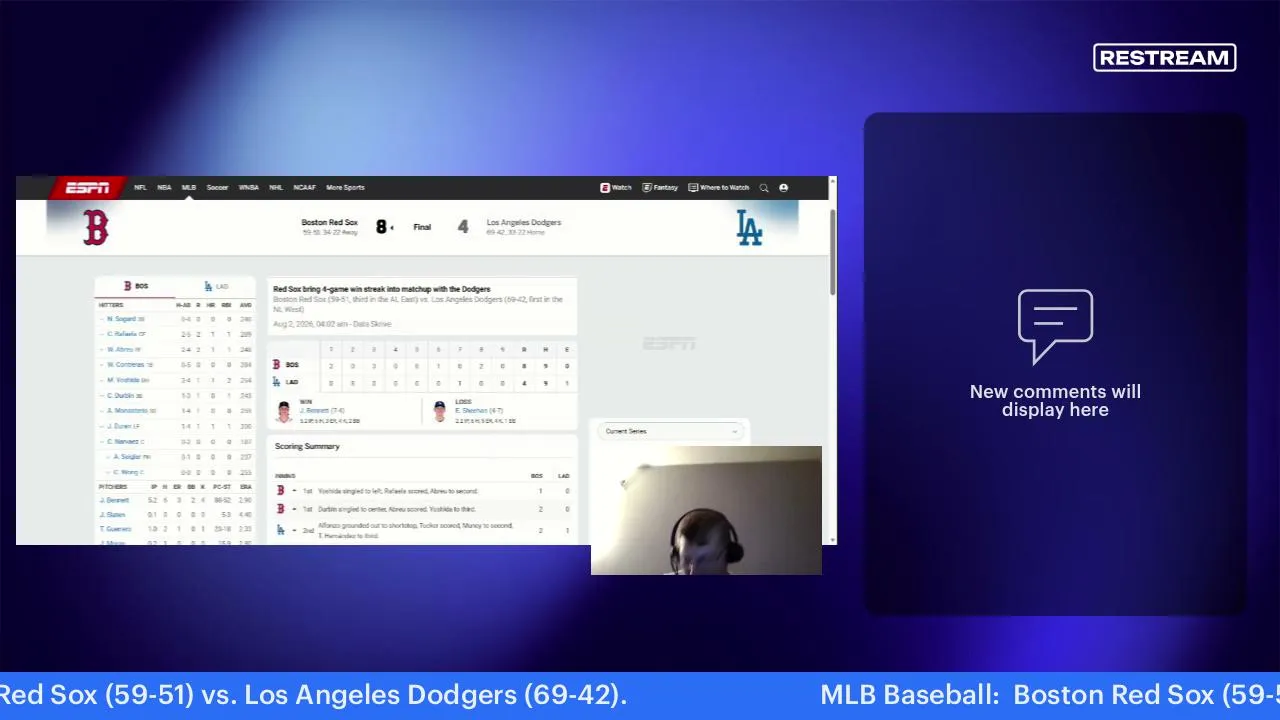Open hitter W. Contreras's player link

tap(126, 365)
